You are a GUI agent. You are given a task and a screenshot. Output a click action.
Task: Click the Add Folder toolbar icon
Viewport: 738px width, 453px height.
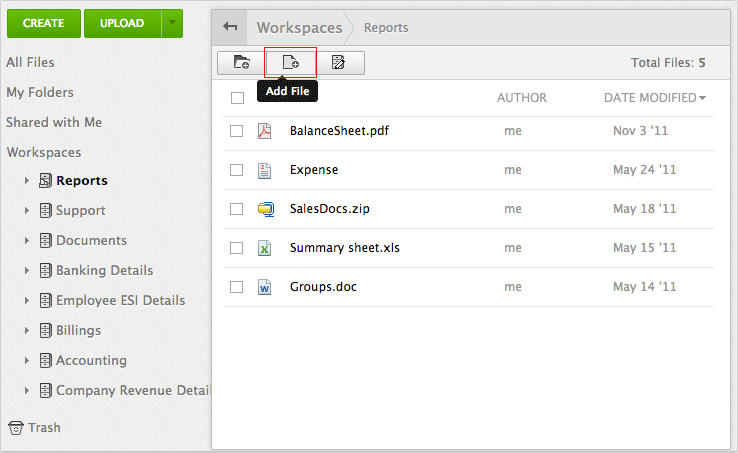tap(241, 63)
